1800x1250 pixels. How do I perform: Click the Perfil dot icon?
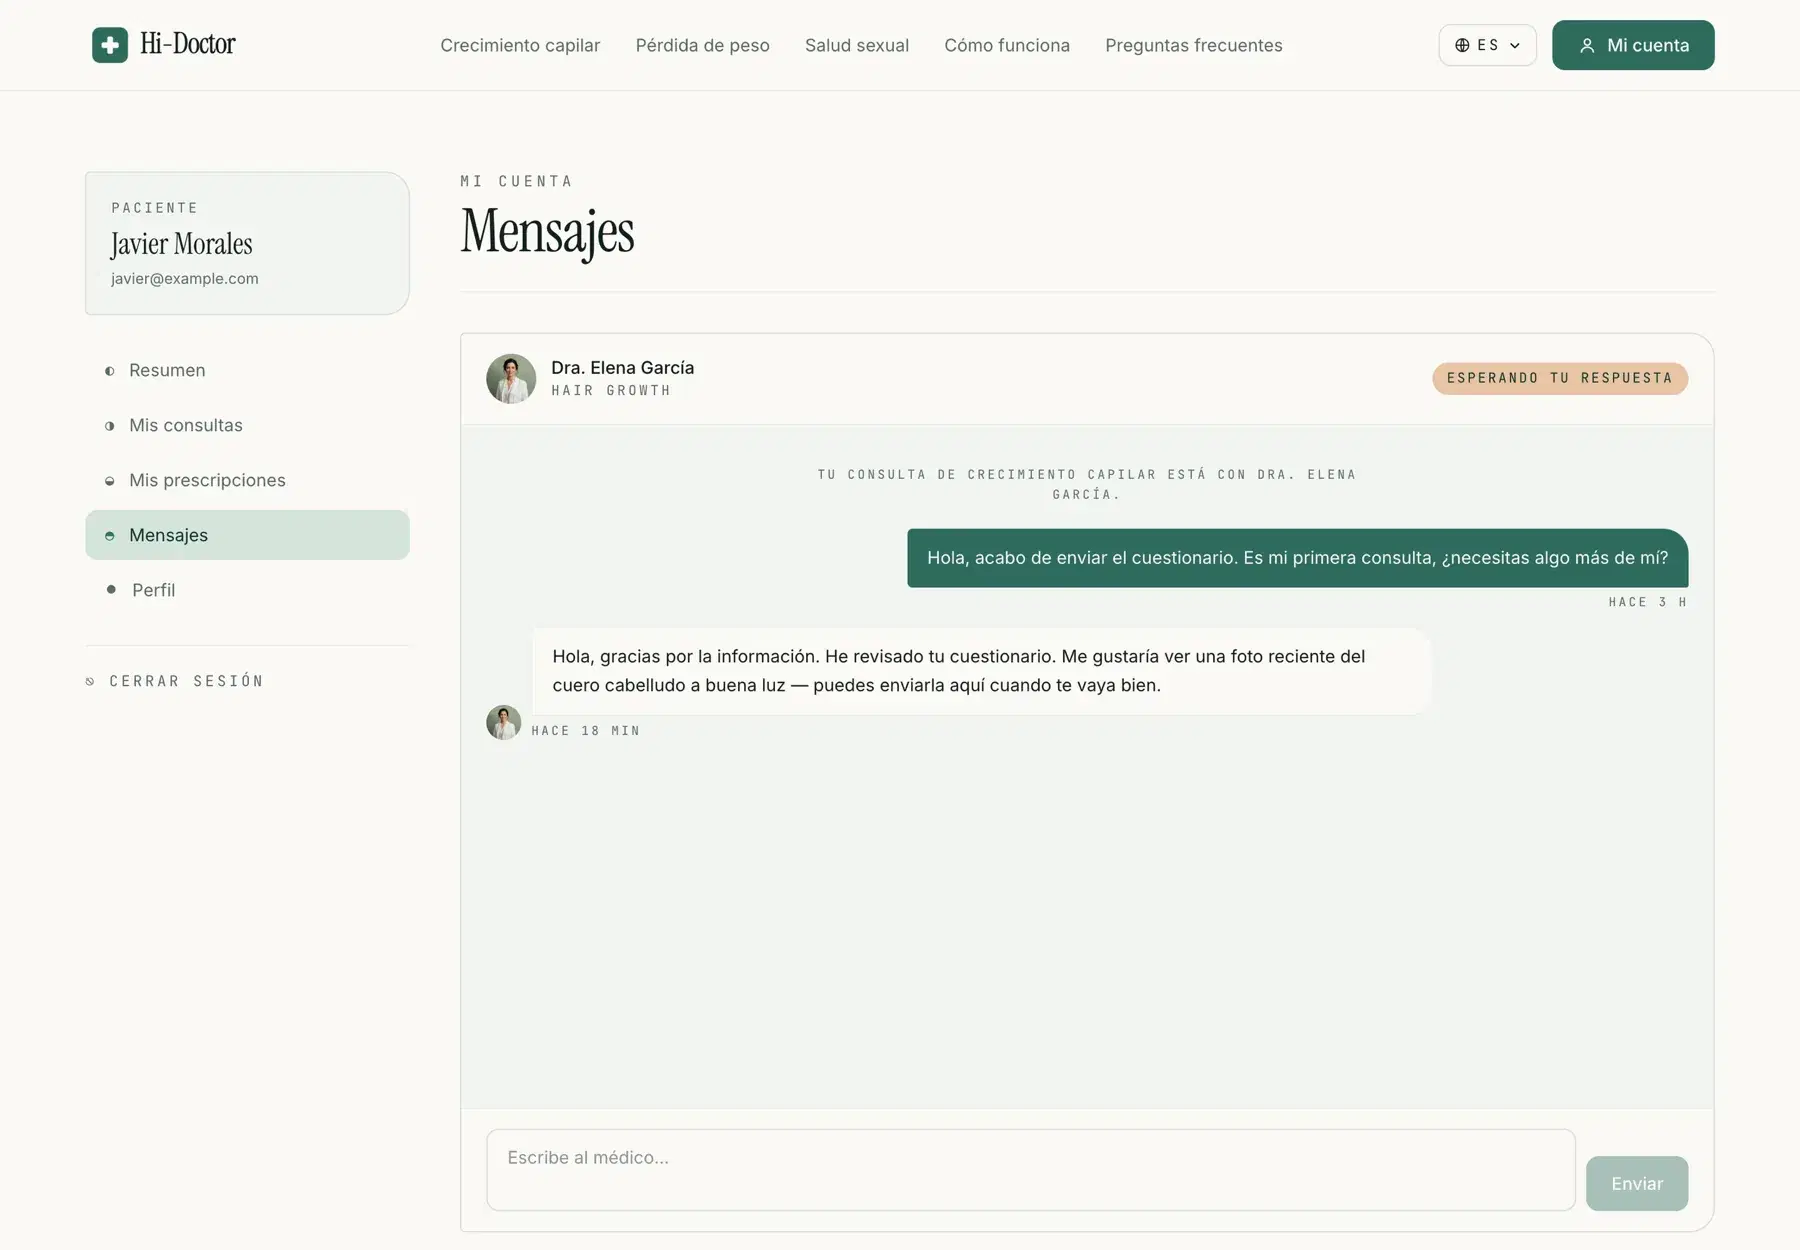point(110,589)
